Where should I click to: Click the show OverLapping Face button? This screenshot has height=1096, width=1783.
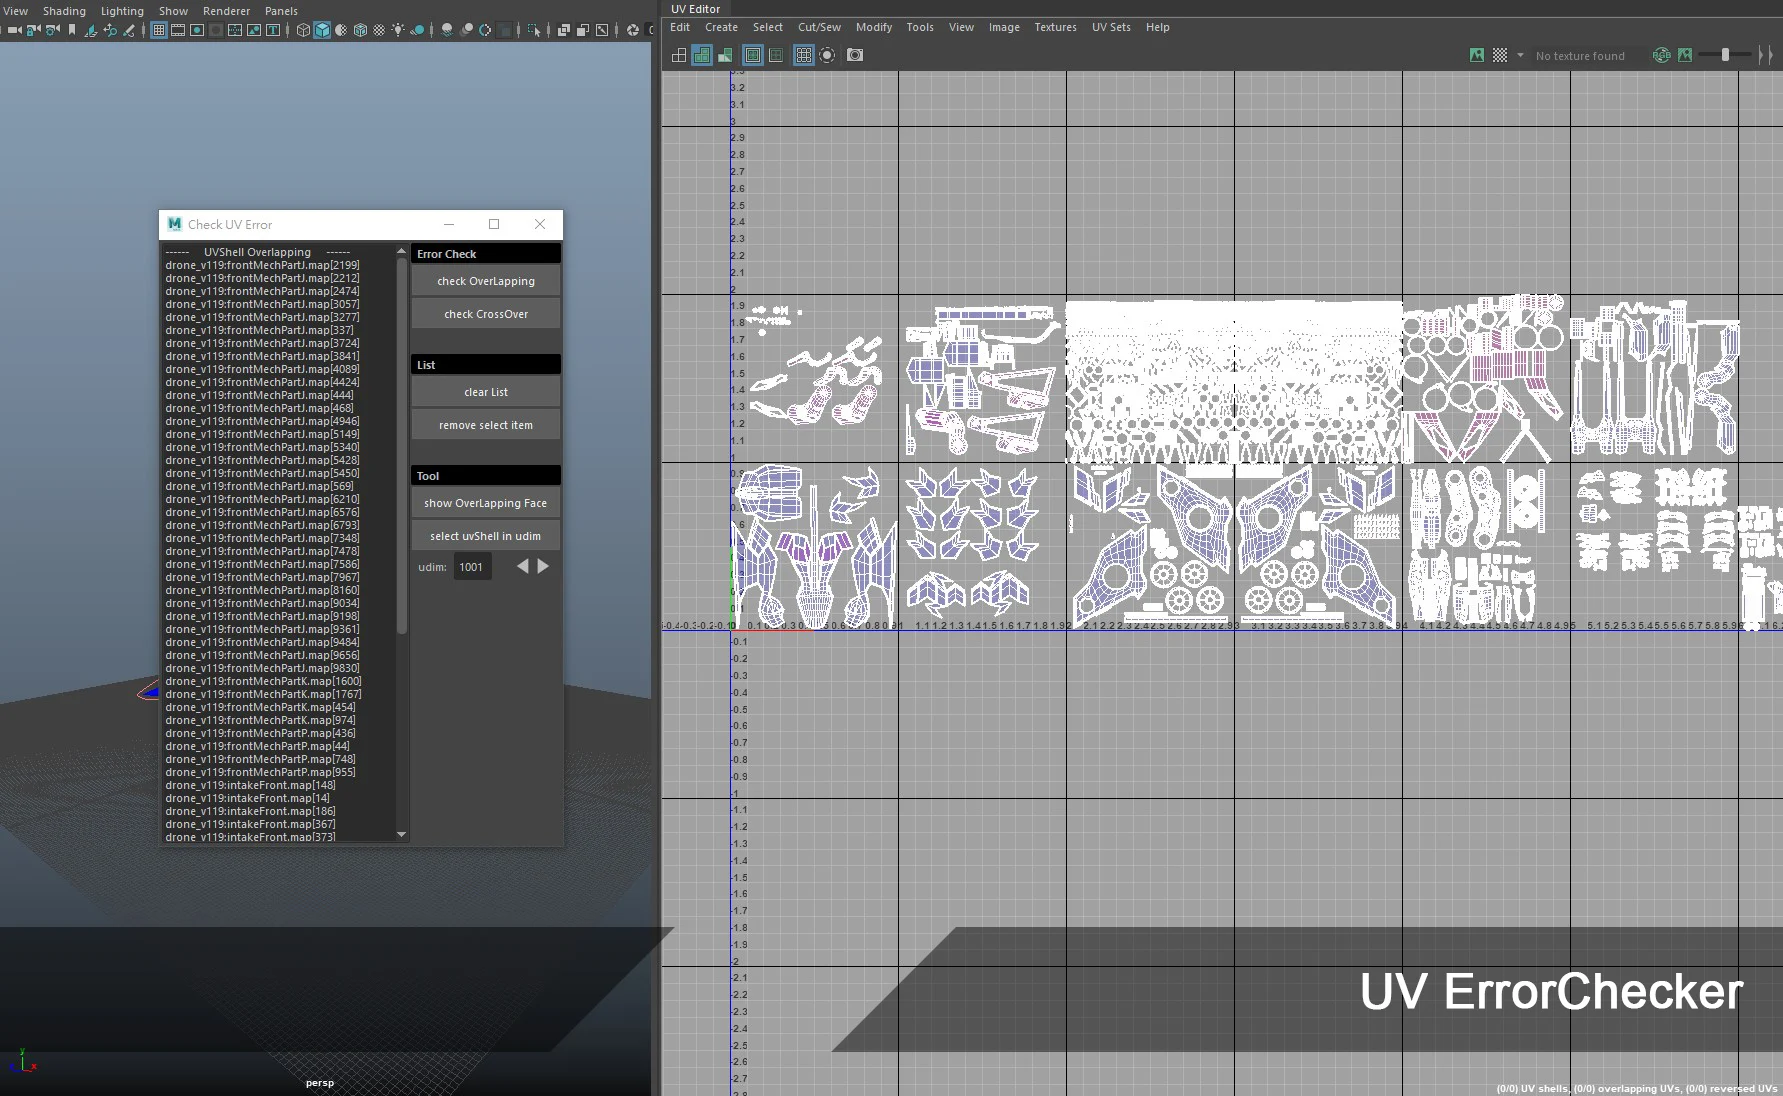point(486,503)
